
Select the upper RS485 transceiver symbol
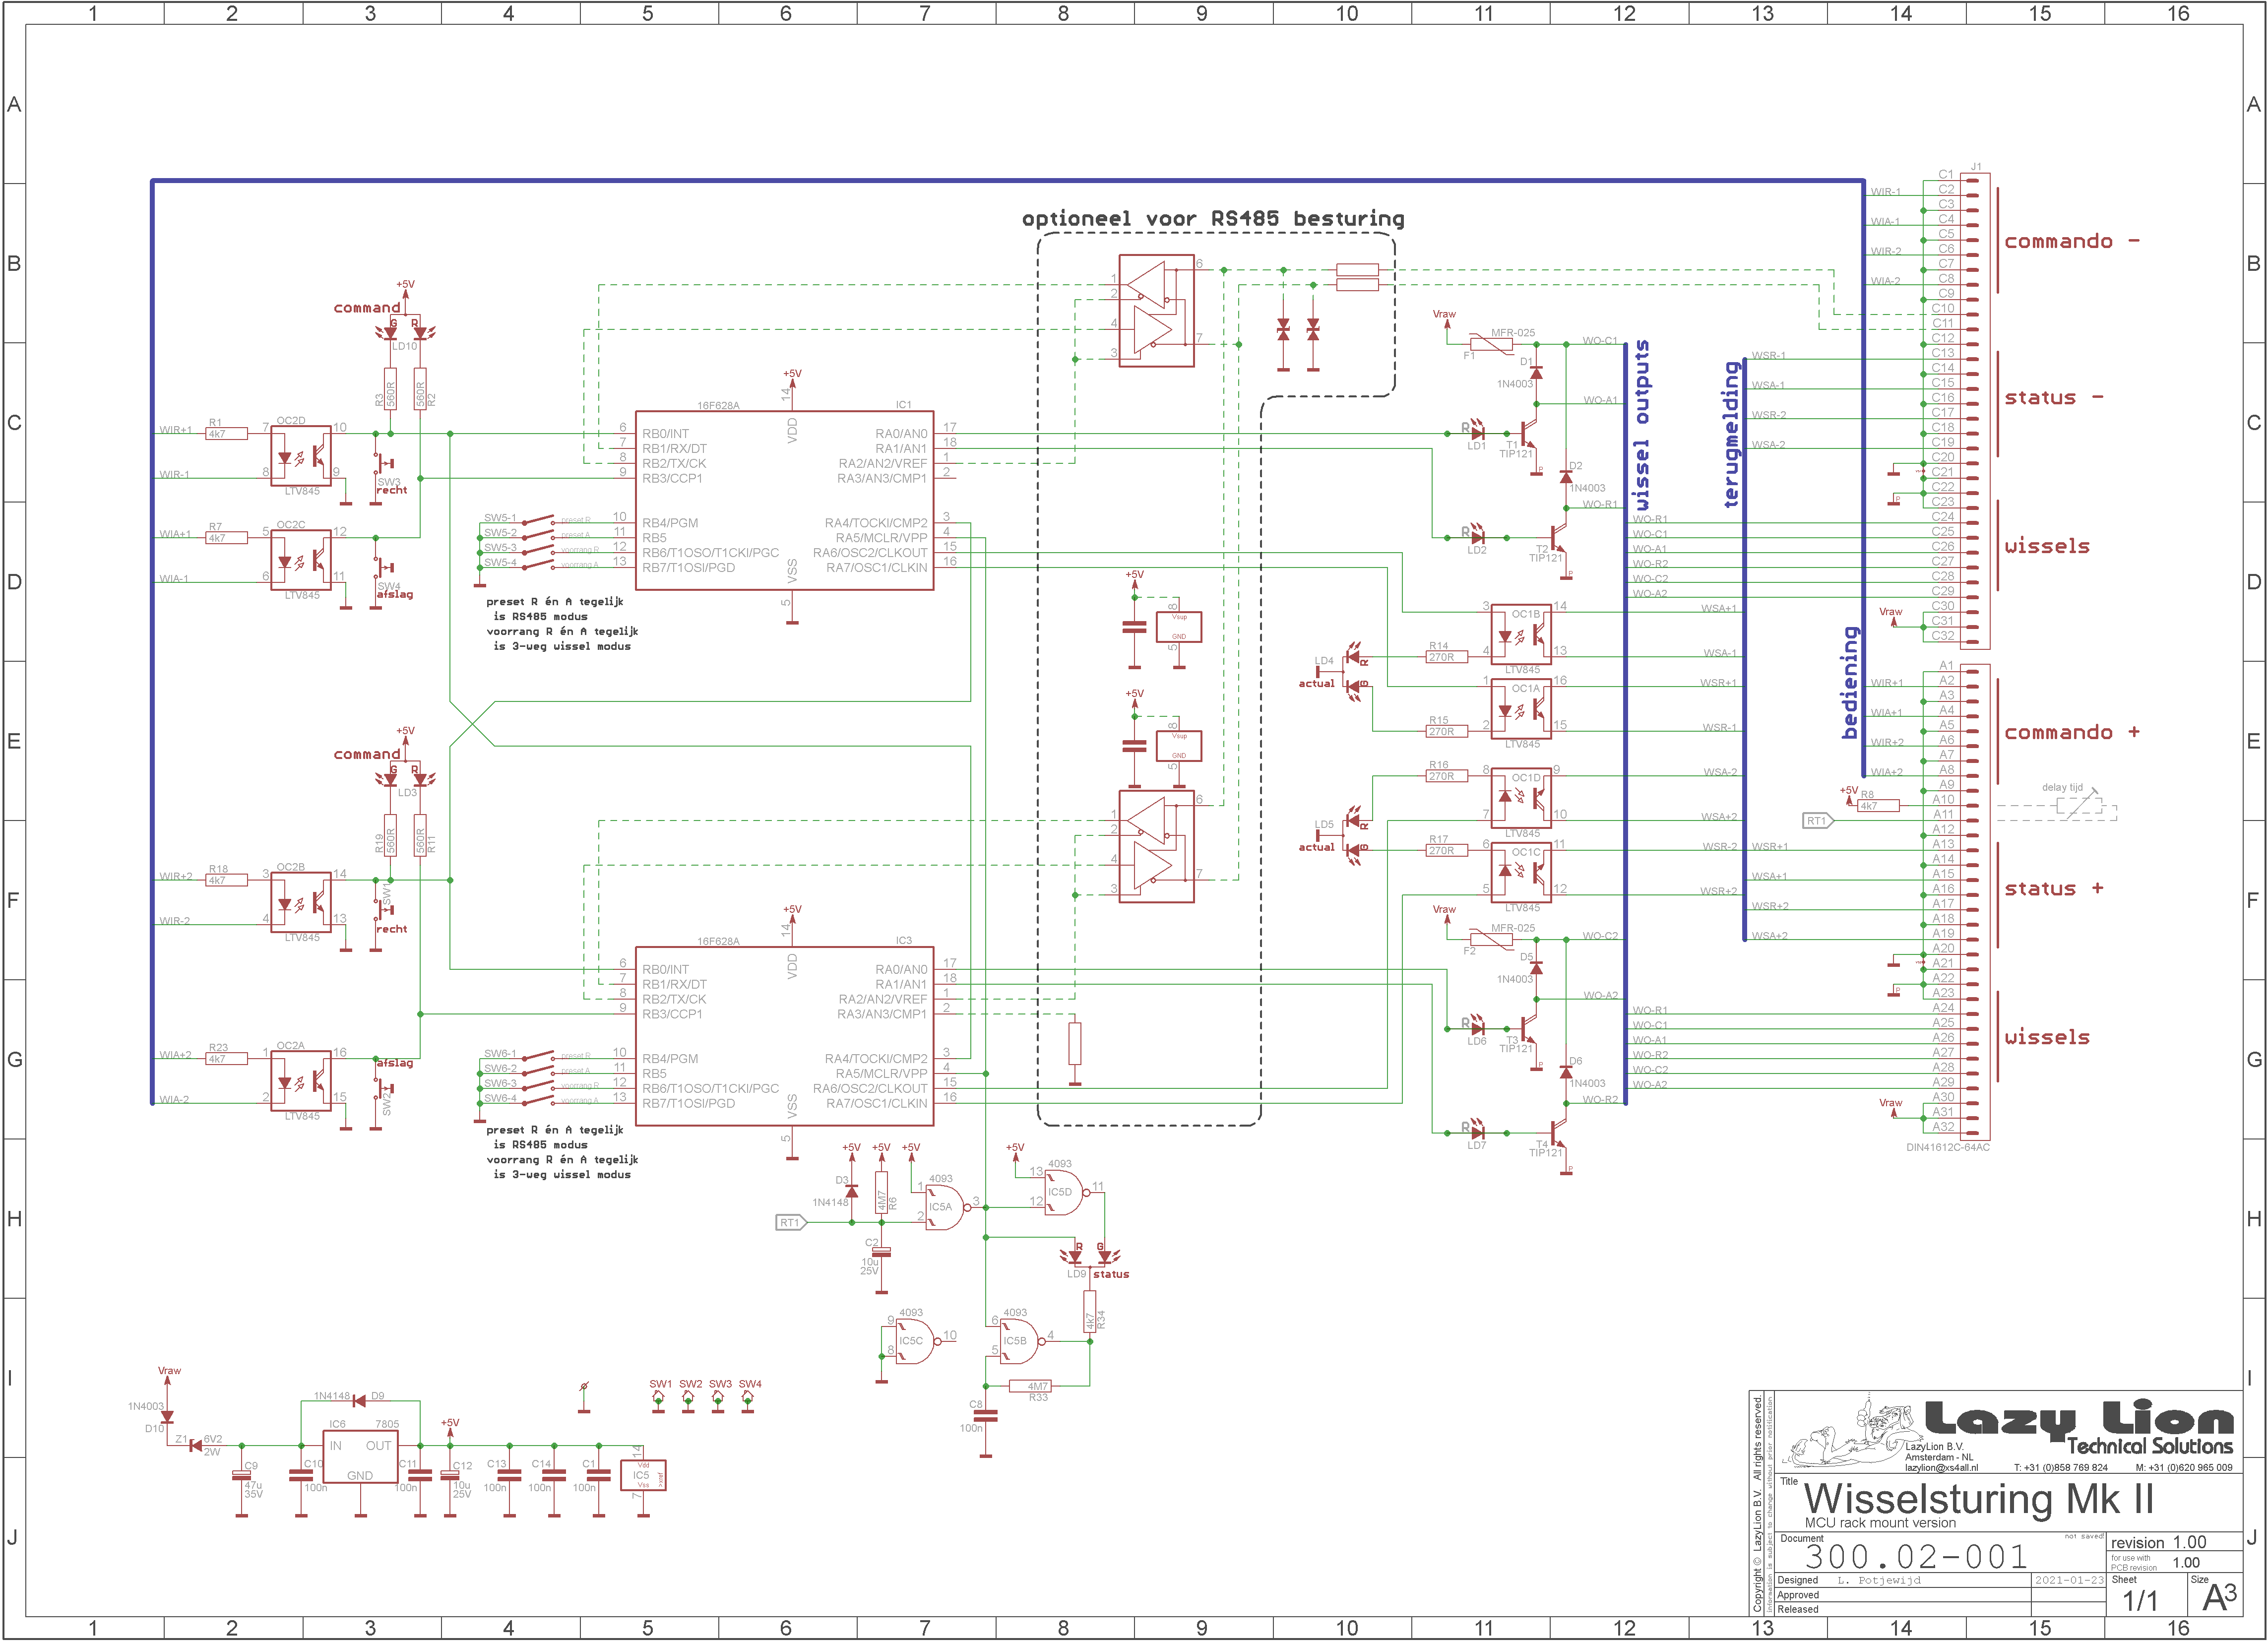(1156, 310)
